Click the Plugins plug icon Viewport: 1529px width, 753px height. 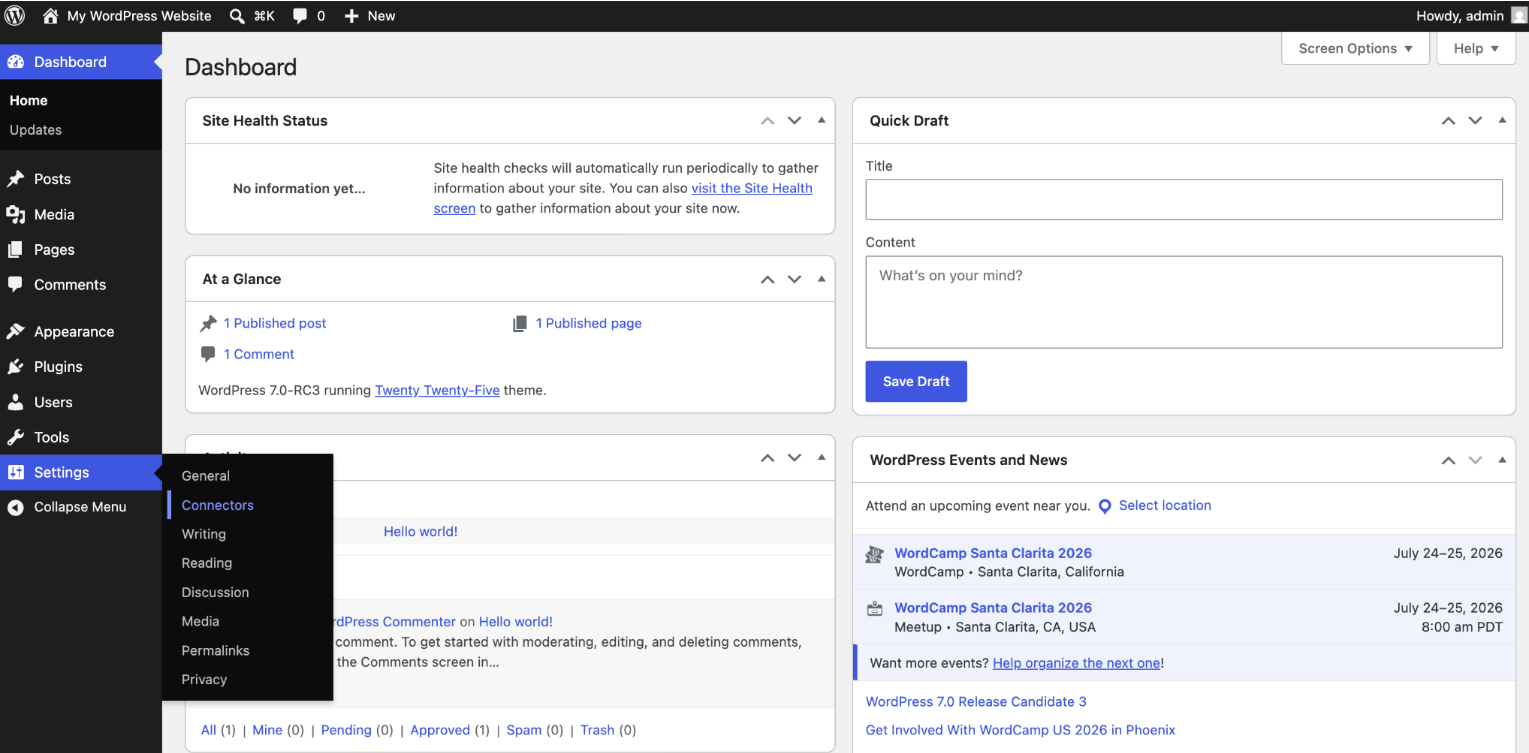pyautogui.click(x=16, y=367)
